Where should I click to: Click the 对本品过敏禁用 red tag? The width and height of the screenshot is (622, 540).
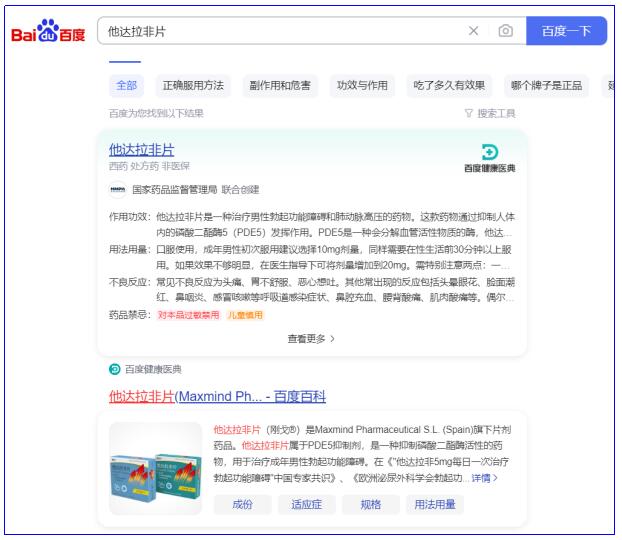pyautogui.click(x=188, y=315)
